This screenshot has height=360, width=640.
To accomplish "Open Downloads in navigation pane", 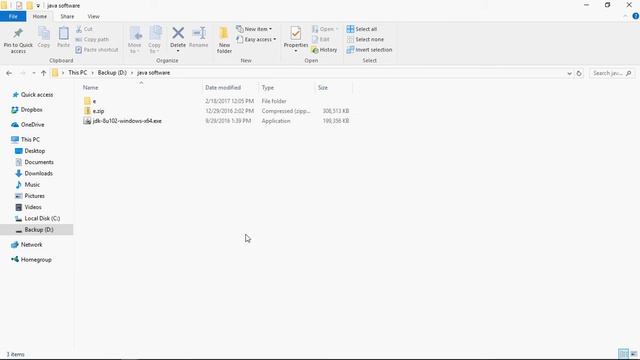I will tap(38, 173).
